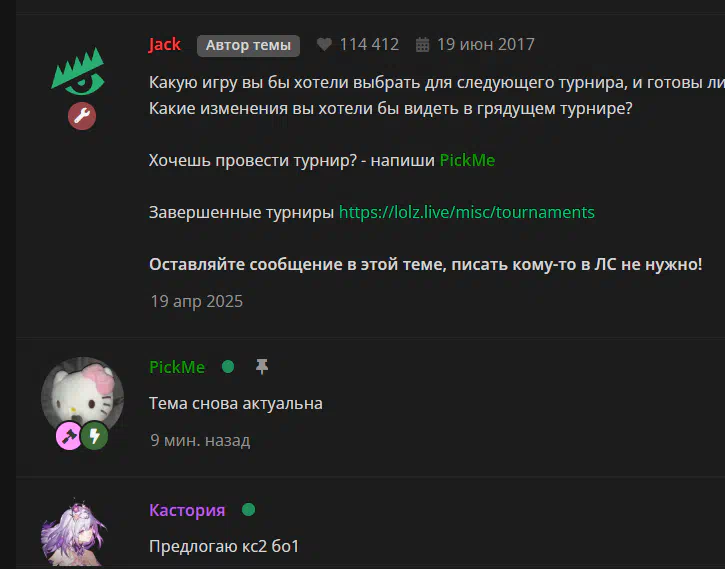Open the lolz.live tournaments link

[467, 212]
